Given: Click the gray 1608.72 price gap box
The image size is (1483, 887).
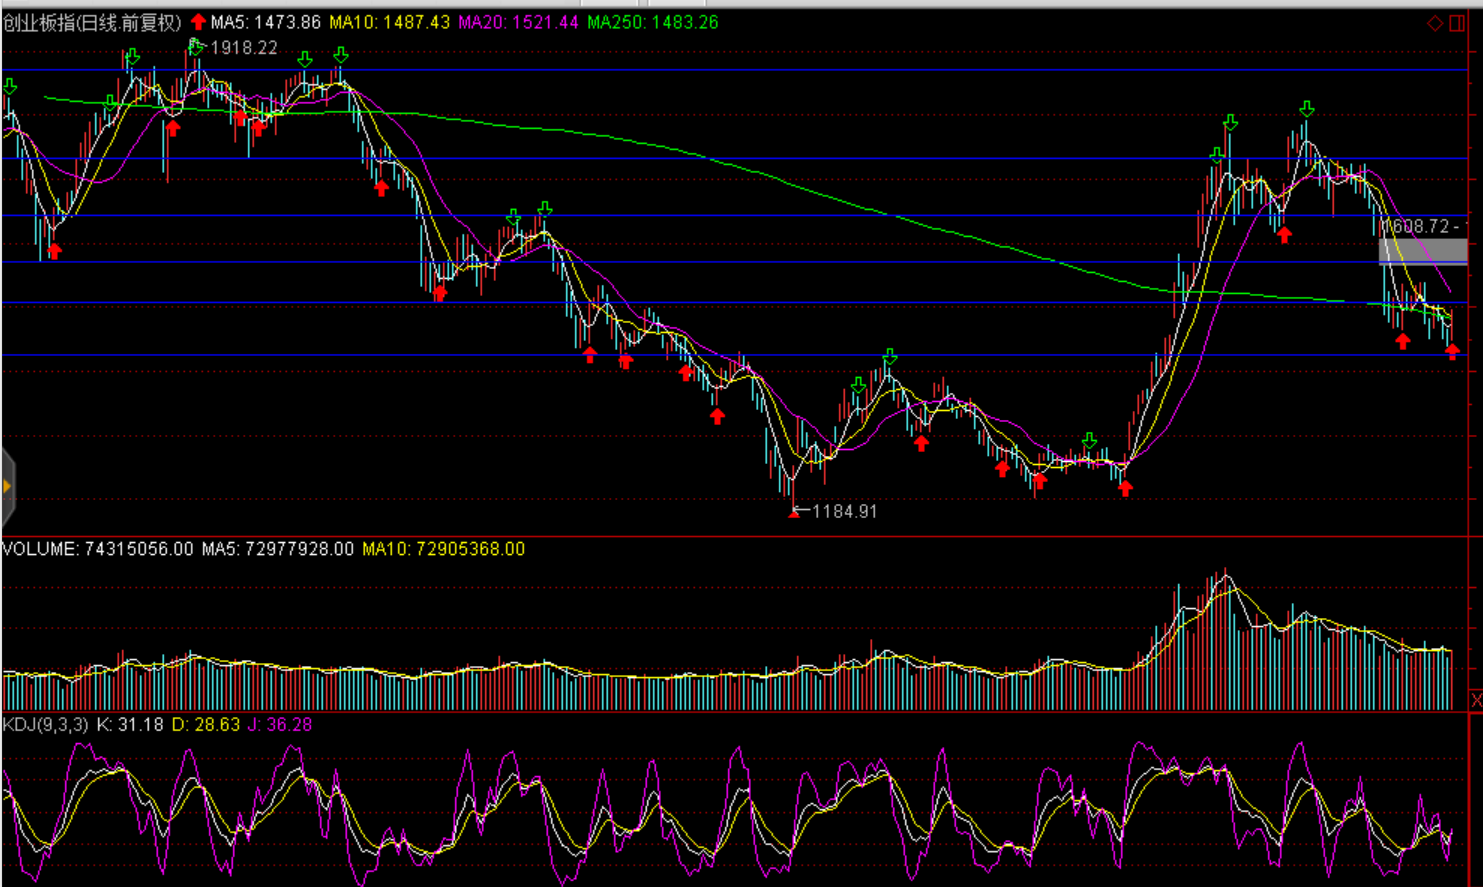Looking at the screenshot, I should pos(1422,249).
